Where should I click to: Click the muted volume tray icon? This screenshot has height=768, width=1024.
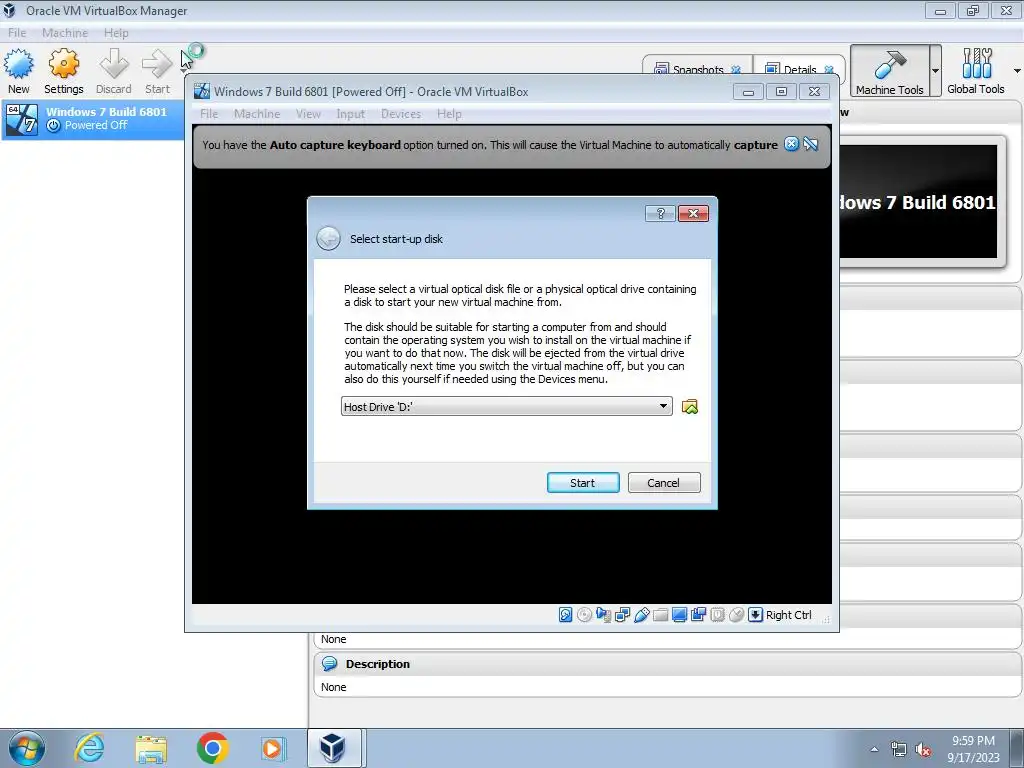[x=923, y=750]
